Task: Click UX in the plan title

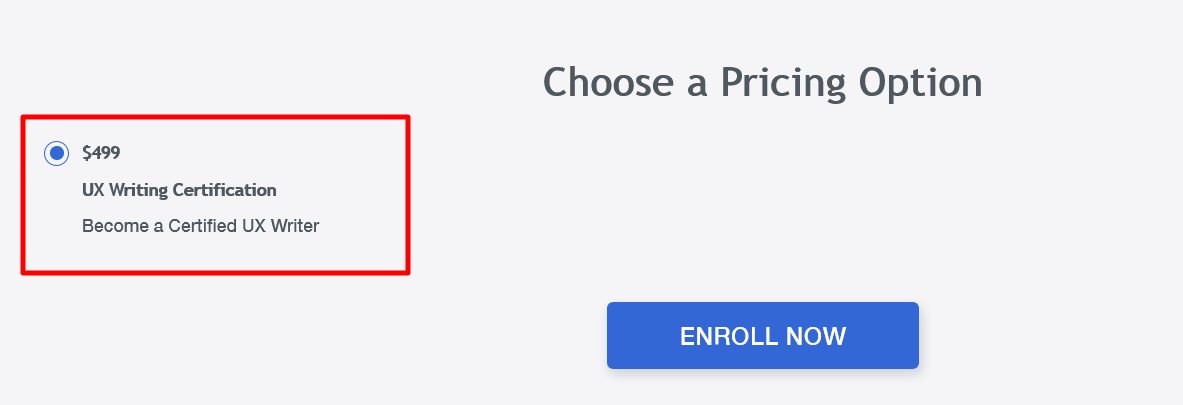Action: [x=92, y=190]
